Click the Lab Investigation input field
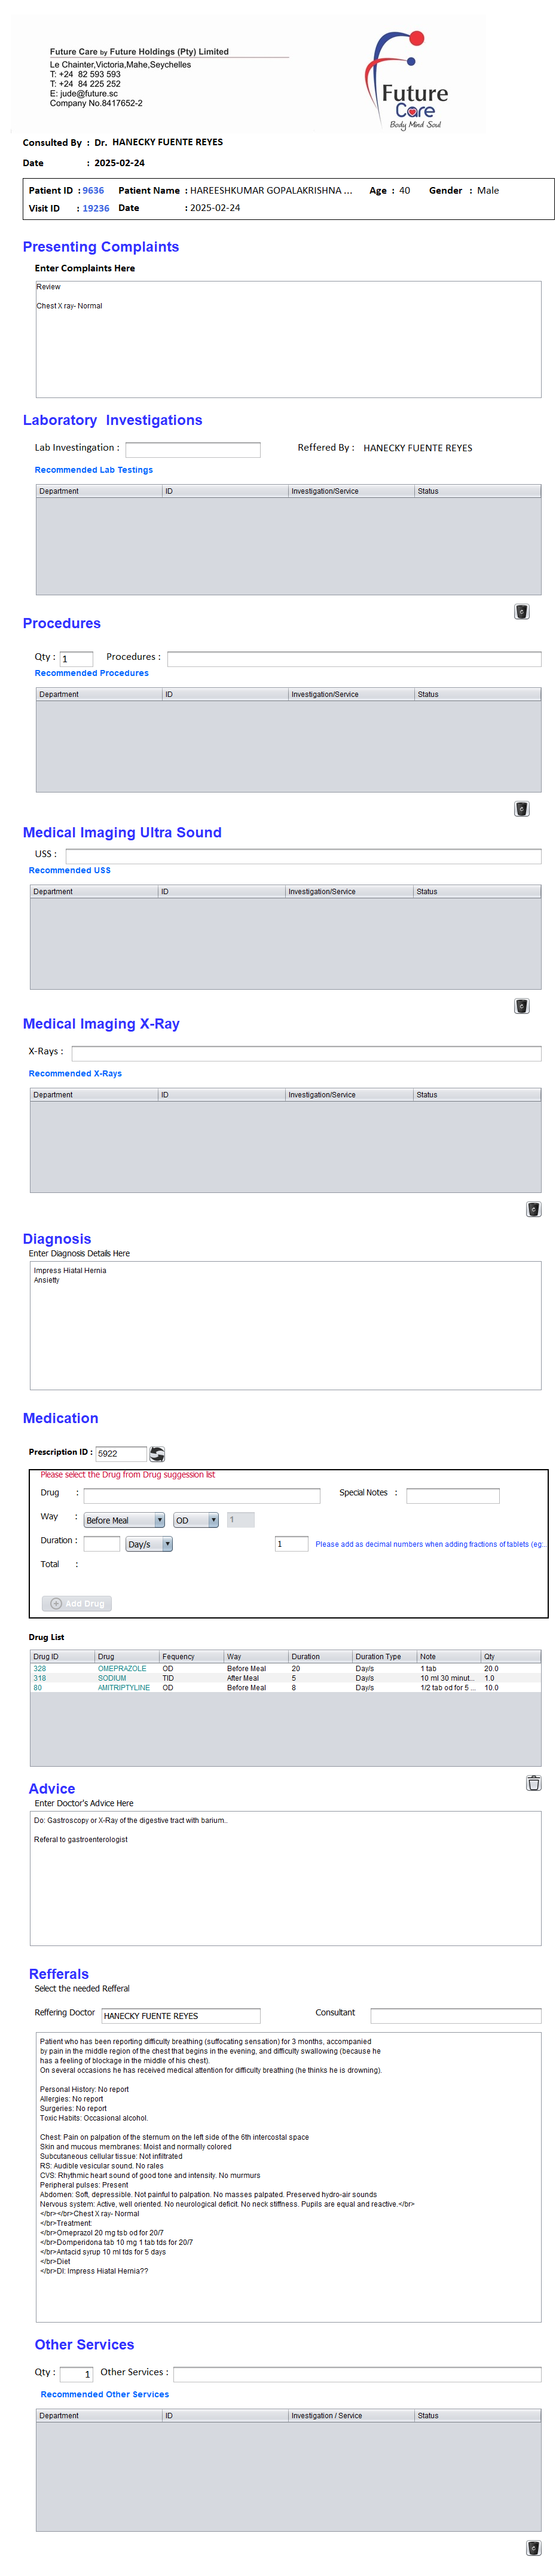This screenshot has height=2576, width=556. pos(192,449)
